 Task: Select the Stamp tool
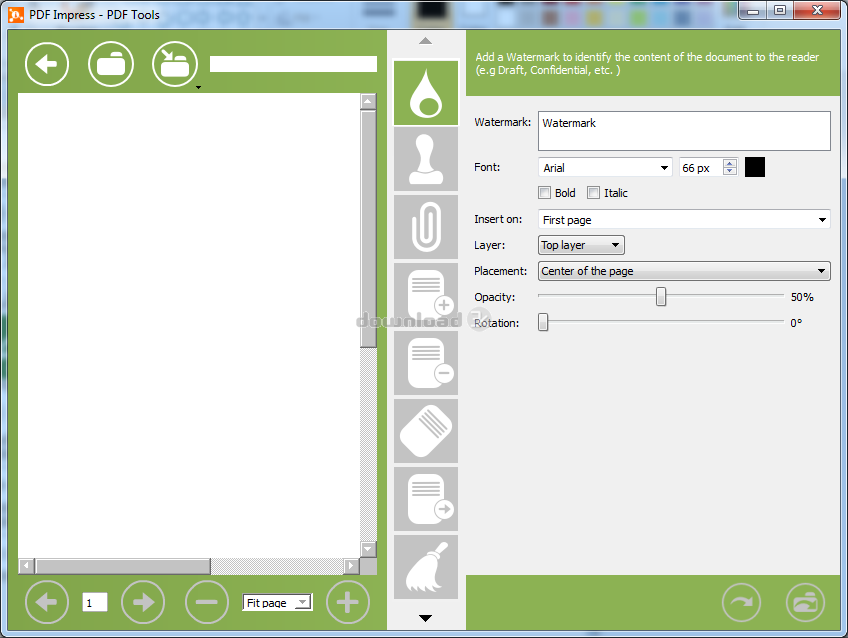coord(426,159)
